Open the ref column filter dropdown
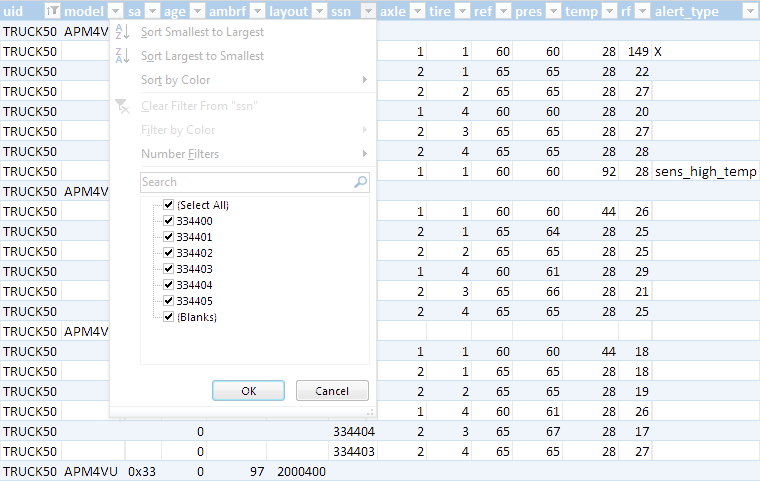 tap(504, 11)
